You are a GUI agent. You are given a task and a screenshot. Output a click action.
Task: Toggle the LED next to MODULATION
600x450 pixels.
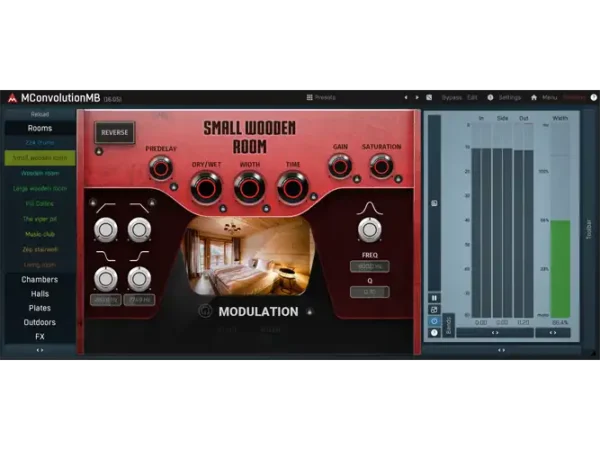point(310,312)
